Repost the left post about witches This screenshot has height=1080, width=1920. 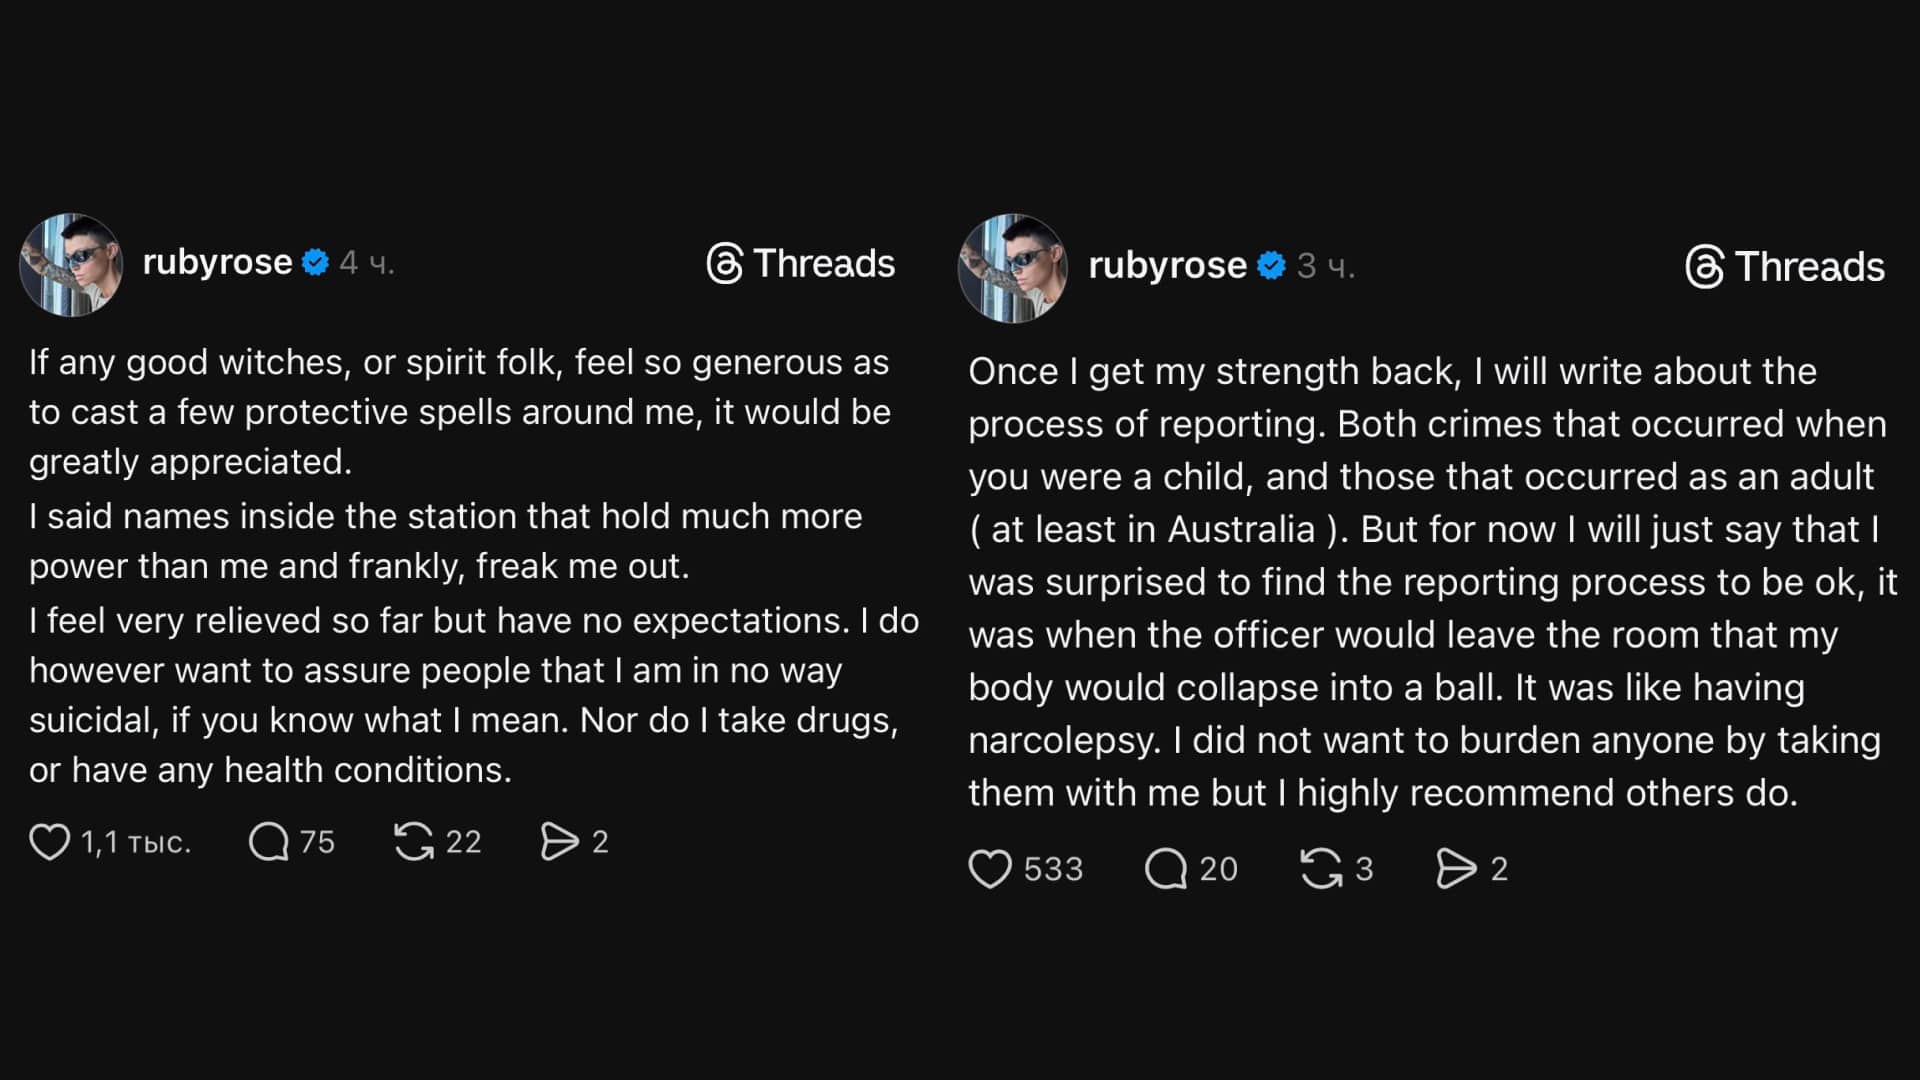coord(414,842)
